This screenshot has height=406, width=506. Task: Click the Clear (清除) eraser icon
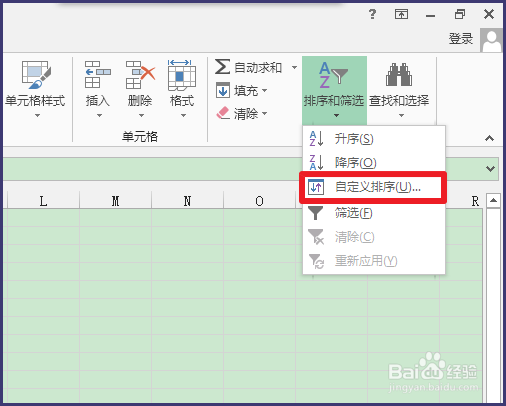pyautogui.click(x=223, y=113)
